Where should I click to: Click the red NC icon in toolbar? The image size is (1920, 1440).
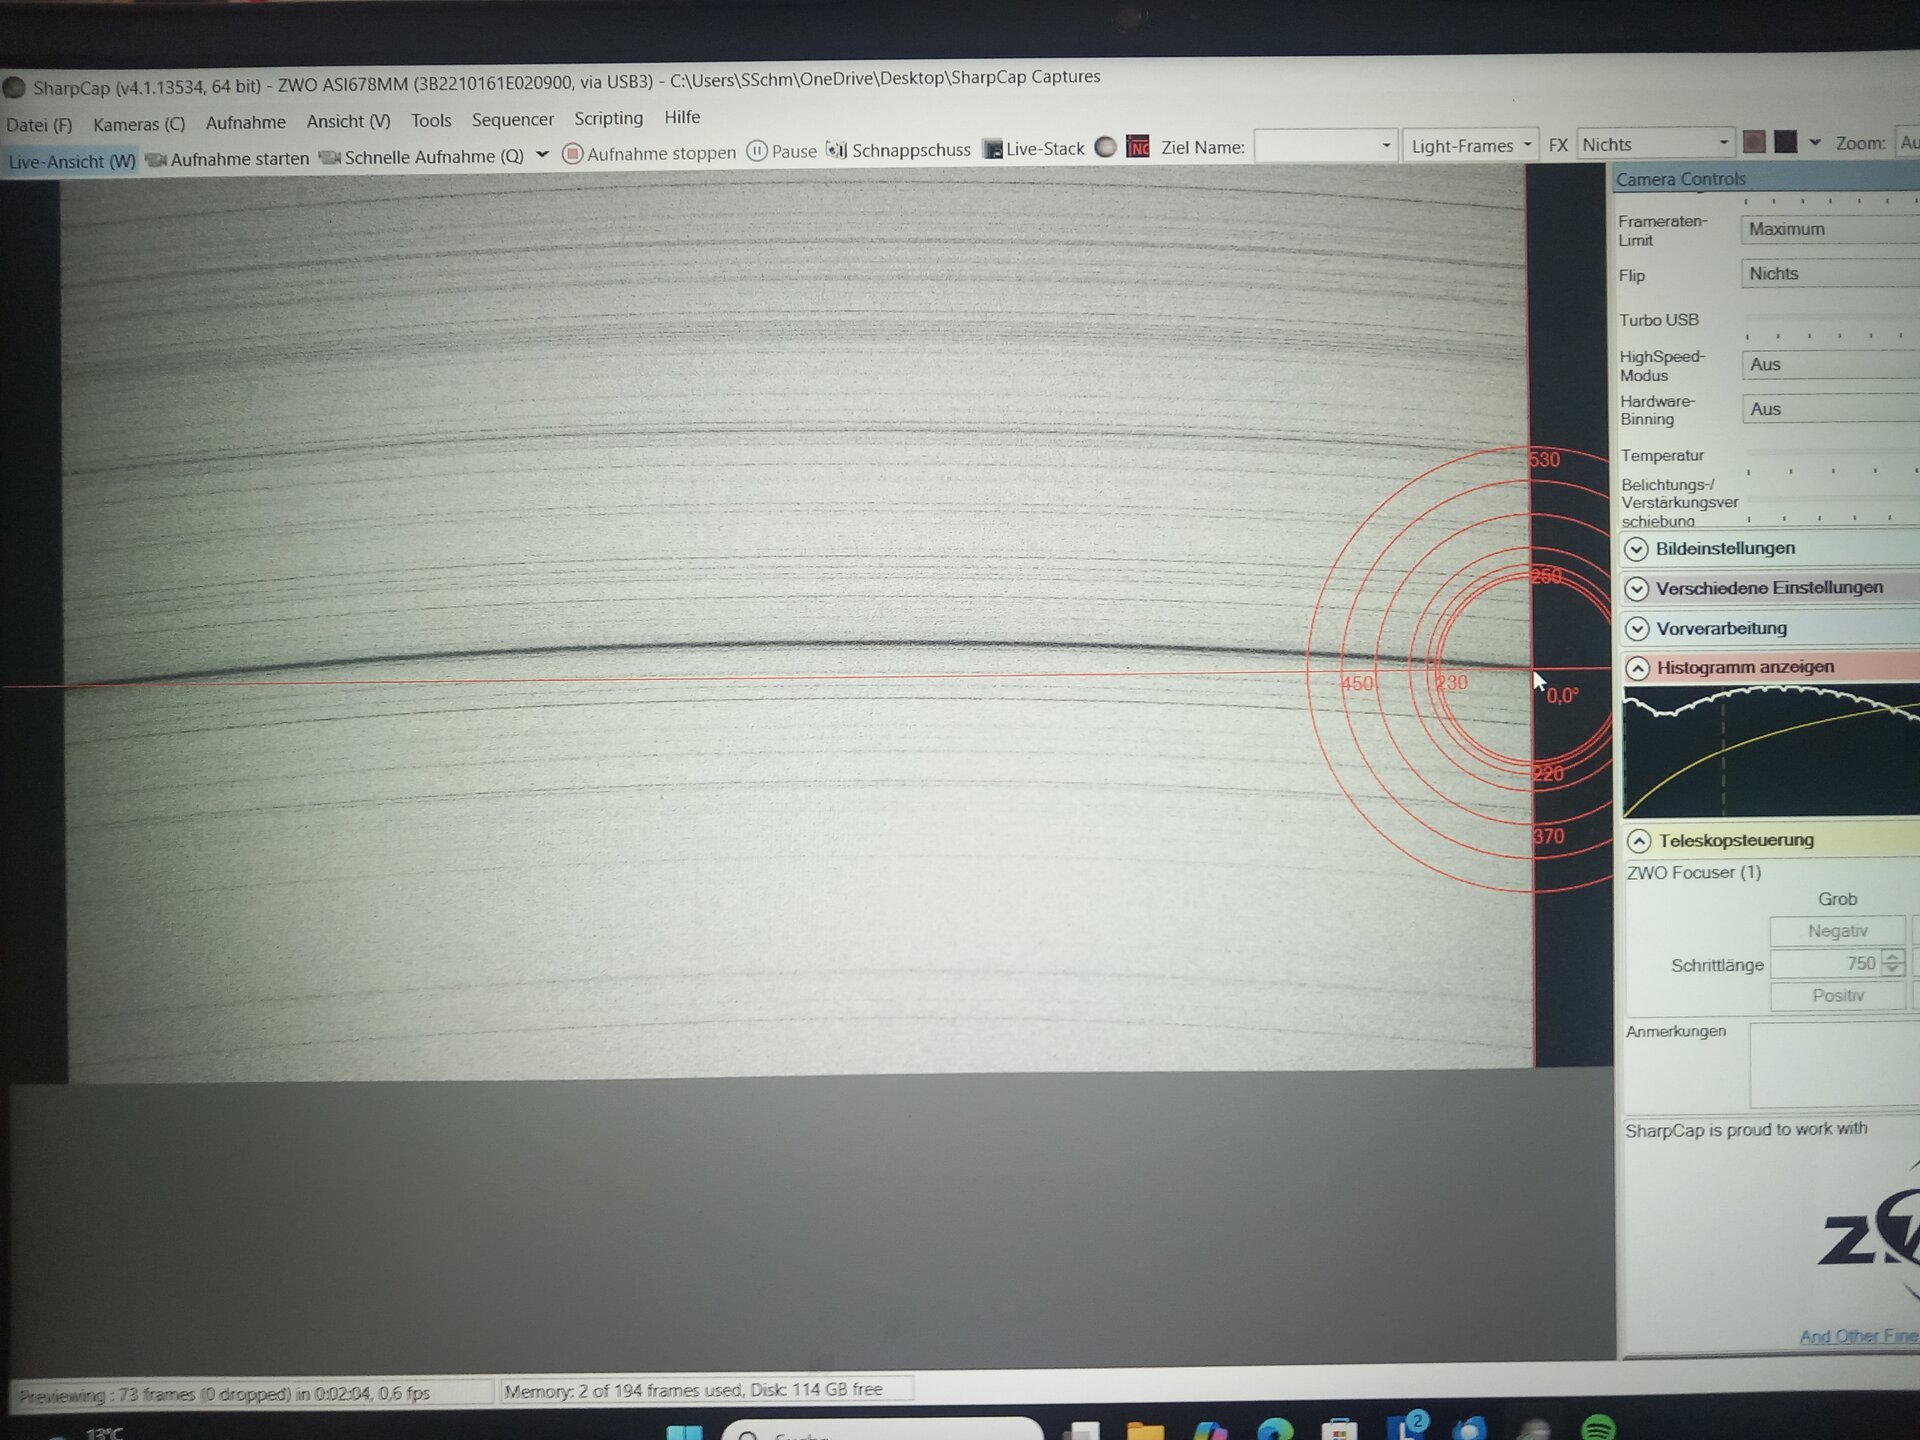click(1137, 147)
